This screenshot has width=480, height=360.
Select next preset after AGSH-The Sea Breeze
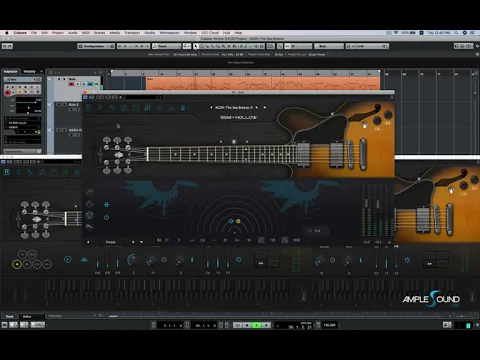[x=256, y=107]
